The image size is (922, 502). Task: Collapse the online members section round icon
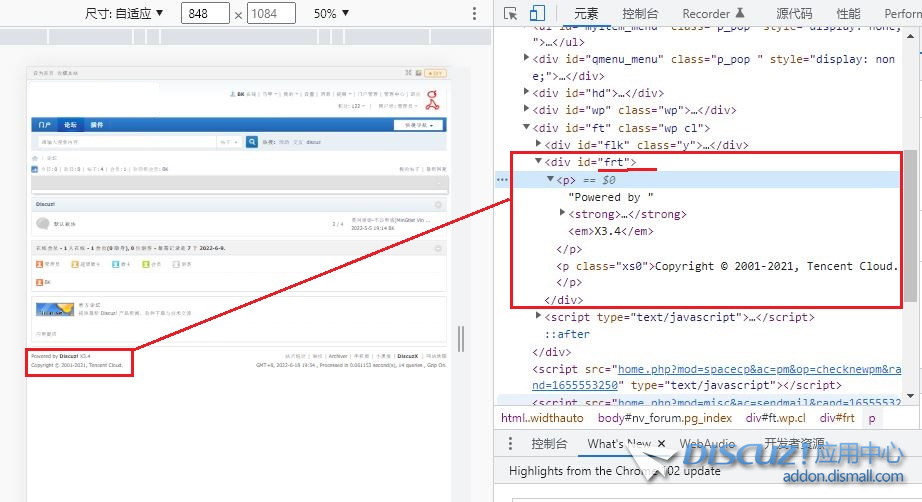(438, 249)
